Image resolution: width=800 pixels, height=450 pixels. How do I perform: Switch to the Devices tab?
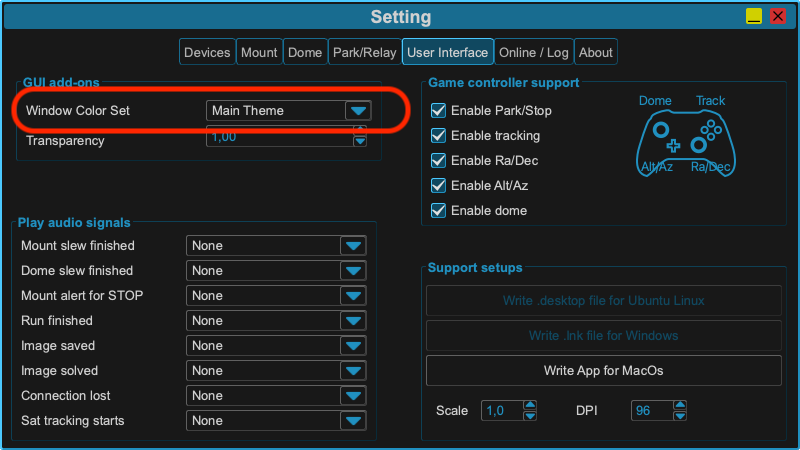[207, 52]
